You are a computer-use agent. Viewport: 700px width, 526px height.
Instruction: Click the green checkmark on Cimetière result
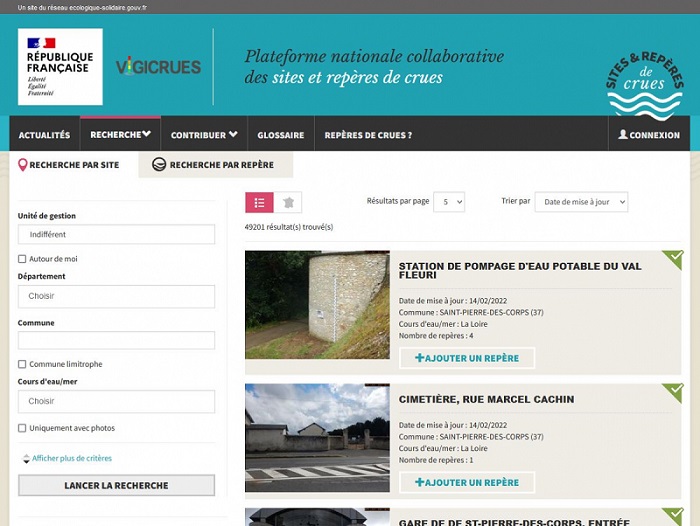pyautogui.click(x=672, y=391)
